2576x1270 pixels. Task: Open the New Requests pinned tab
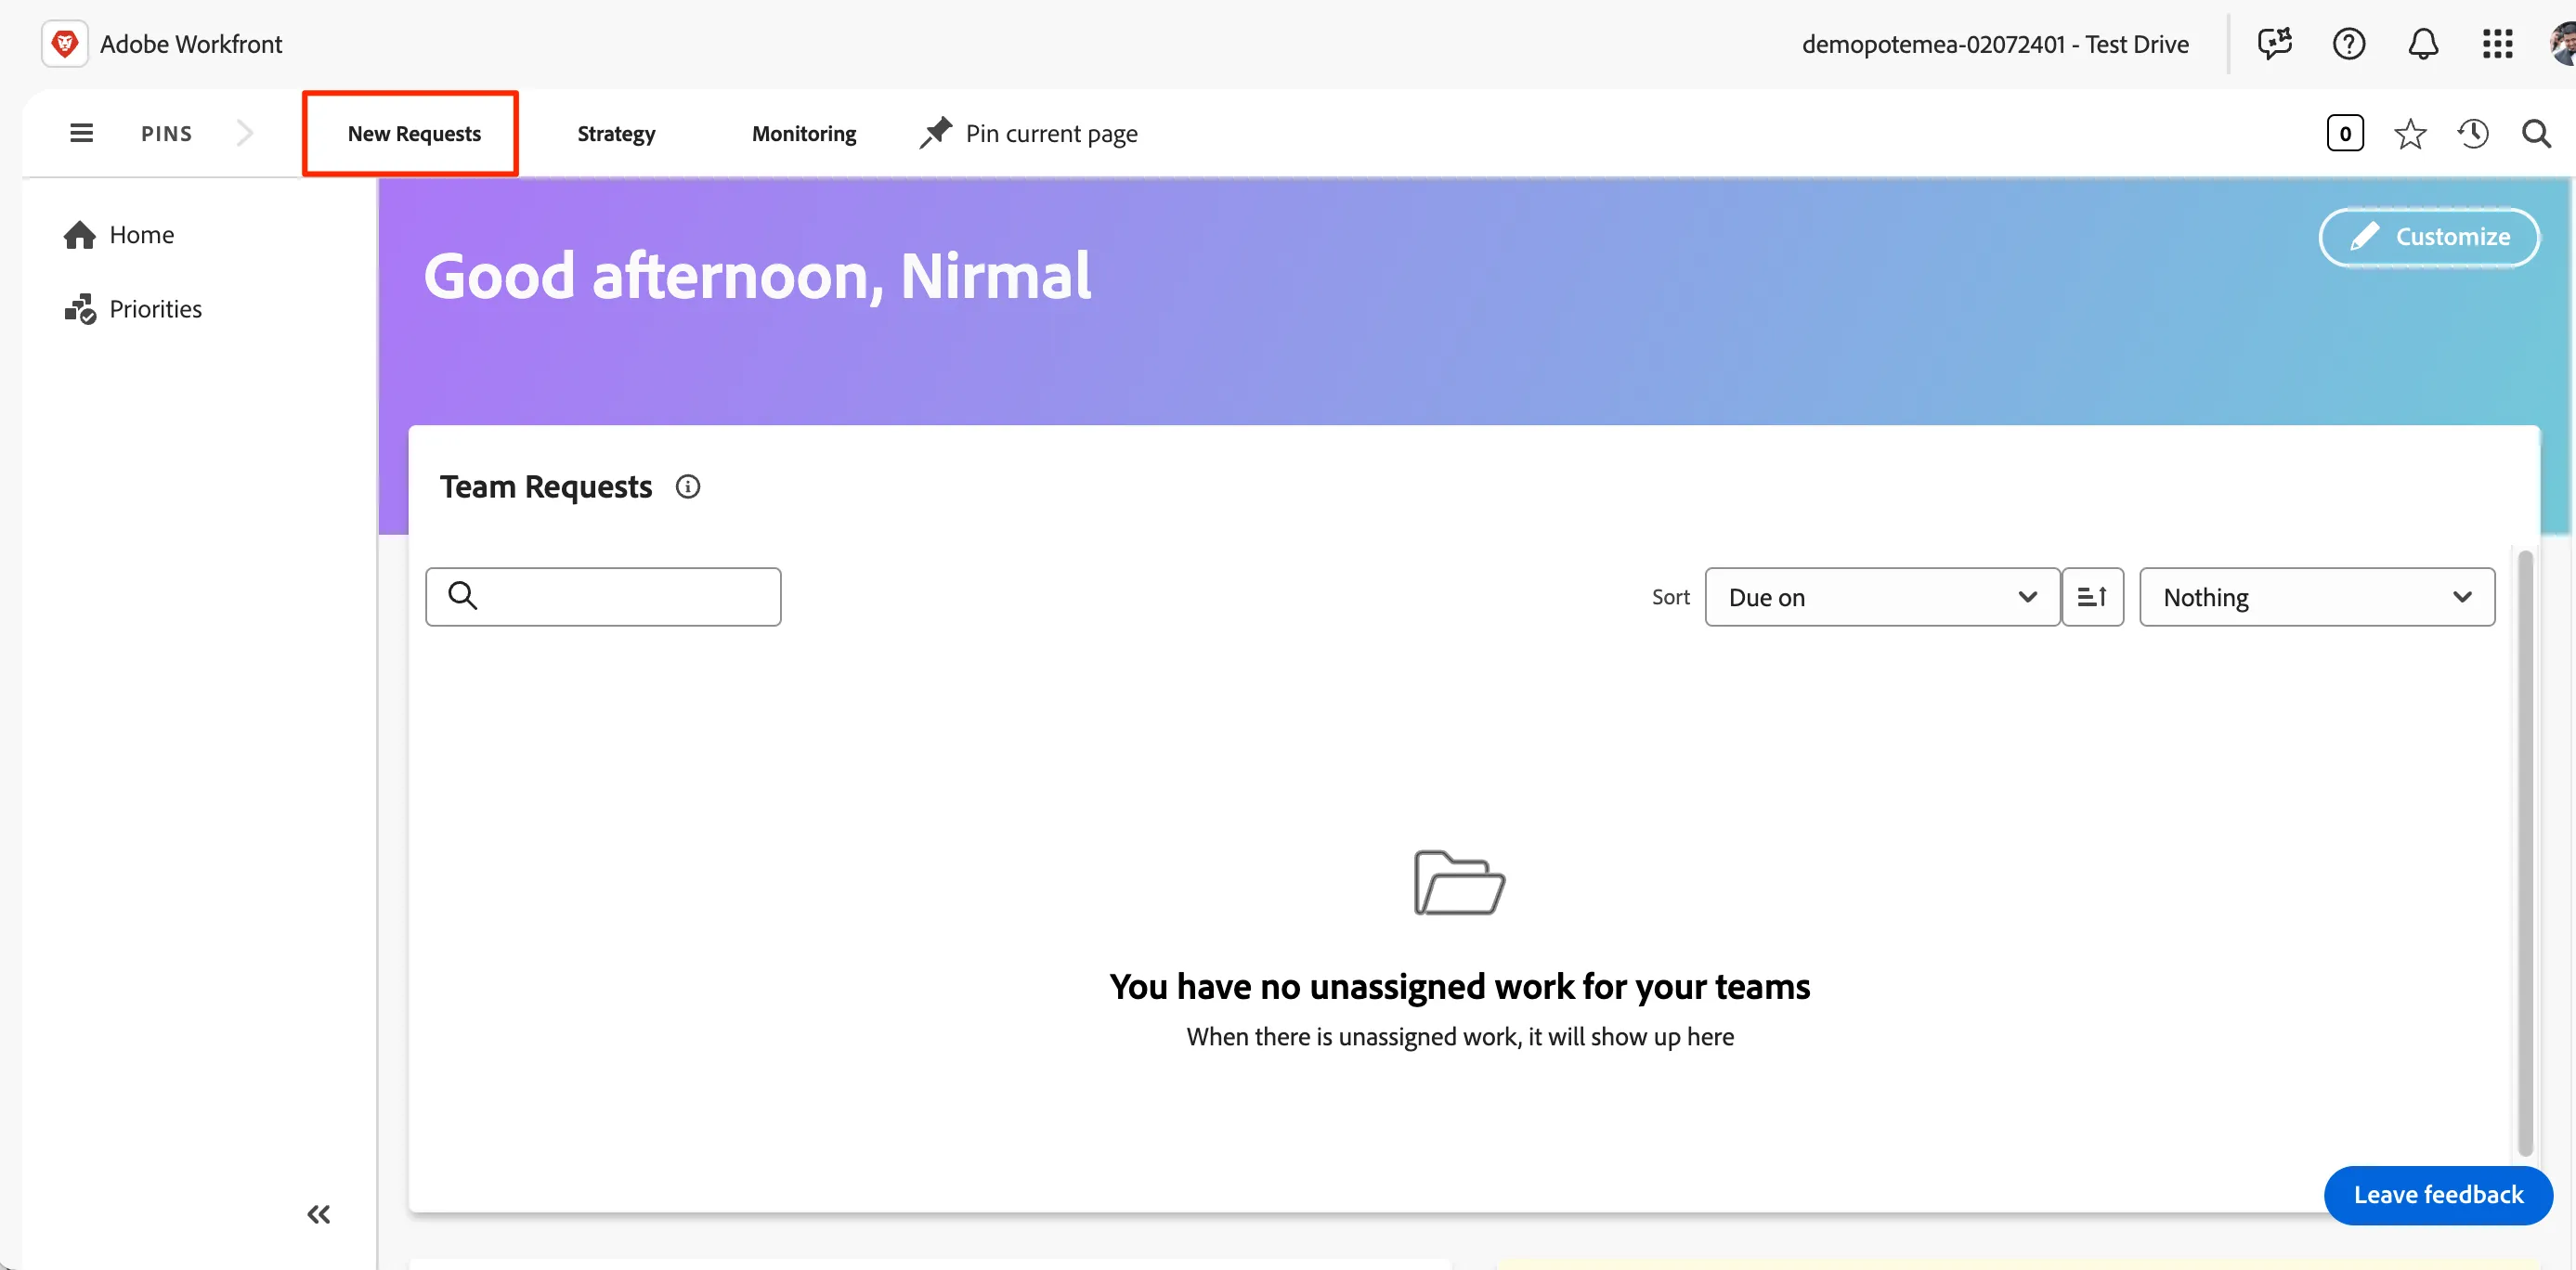click(413, 134)
